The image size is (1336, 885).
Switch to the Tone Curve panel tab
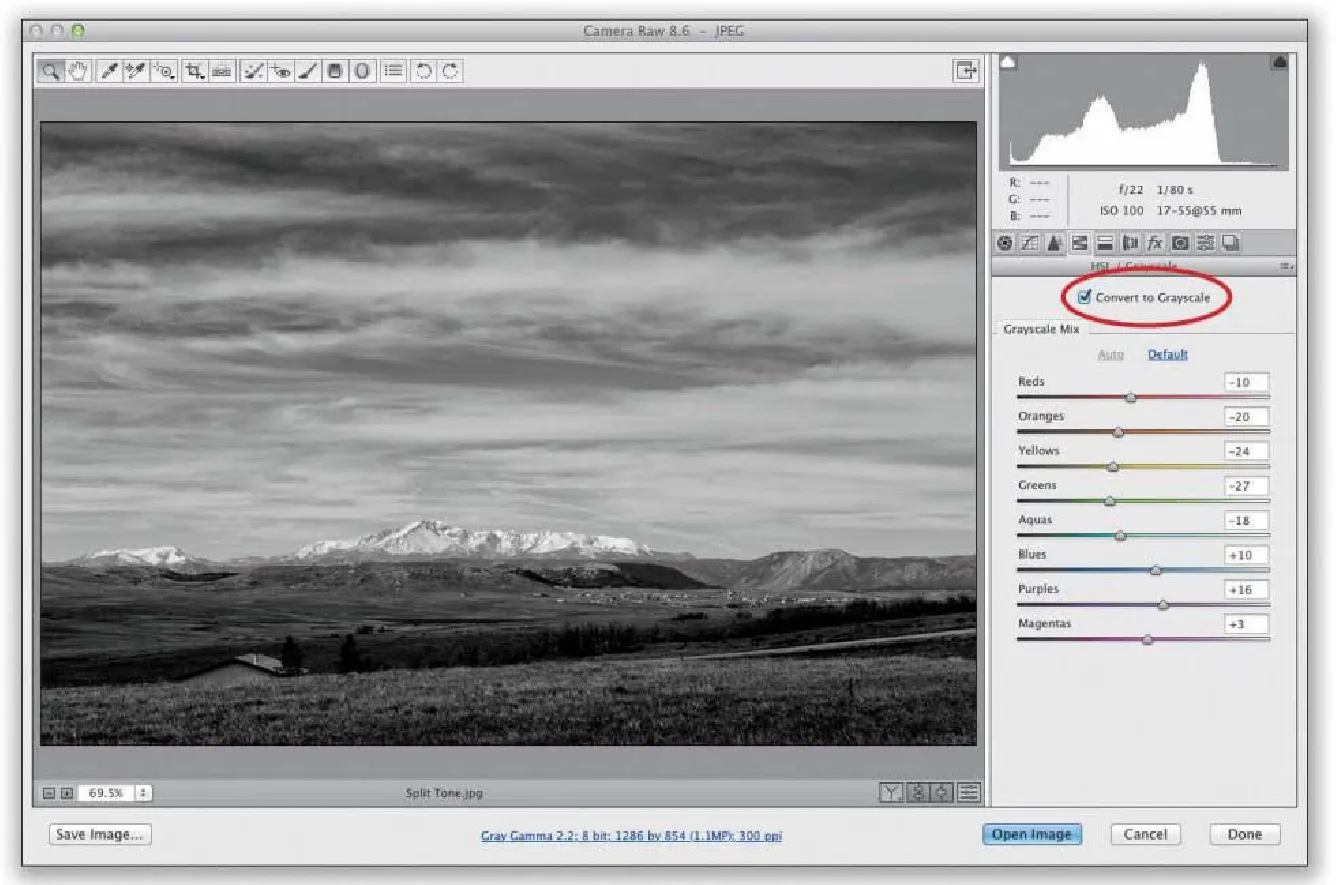[1029, 243]
